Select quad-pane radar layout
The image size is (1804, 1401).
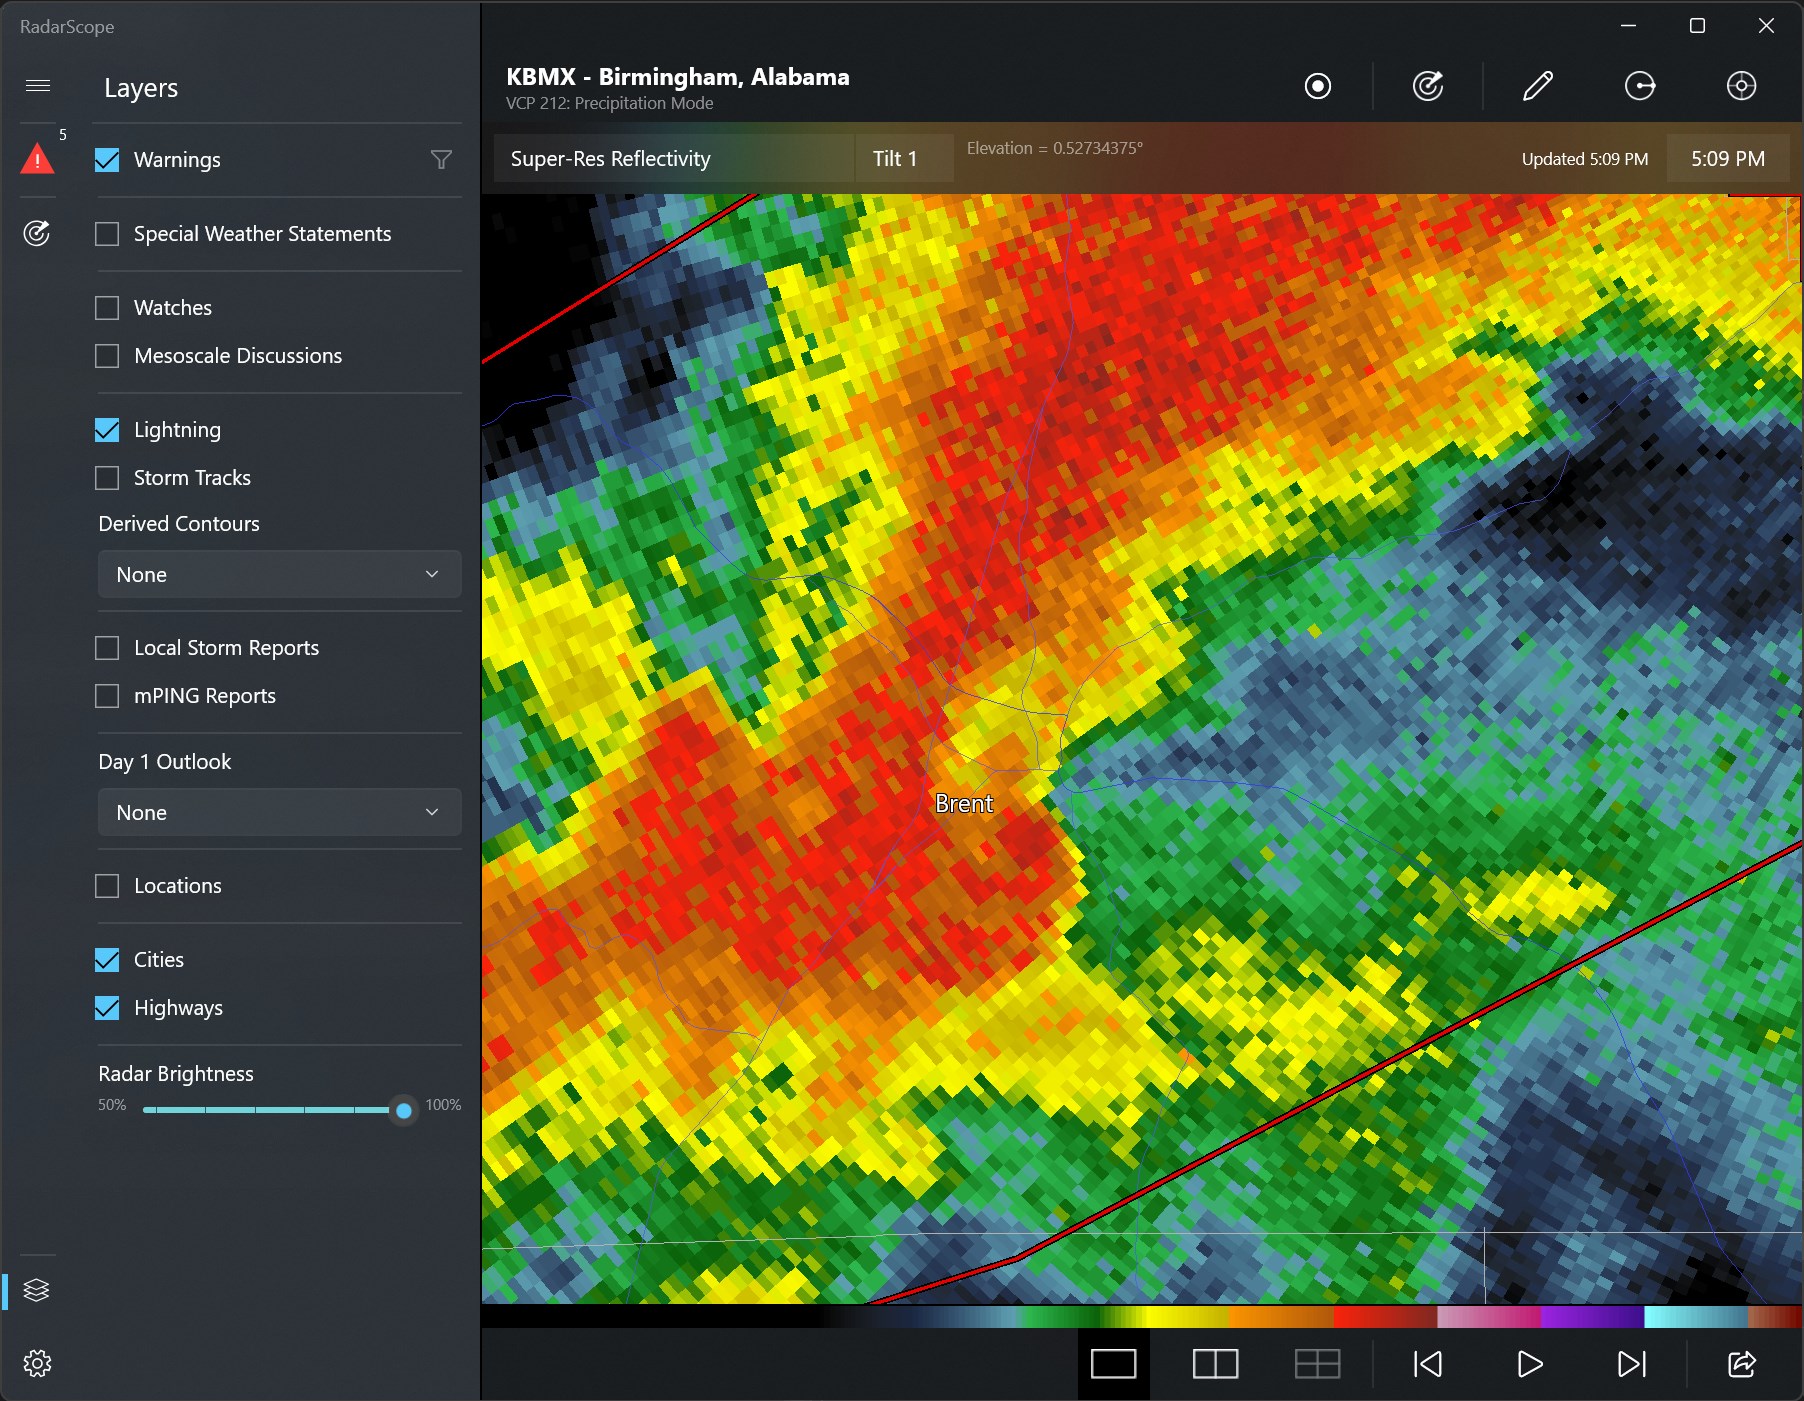[x=1317, y=1363]
